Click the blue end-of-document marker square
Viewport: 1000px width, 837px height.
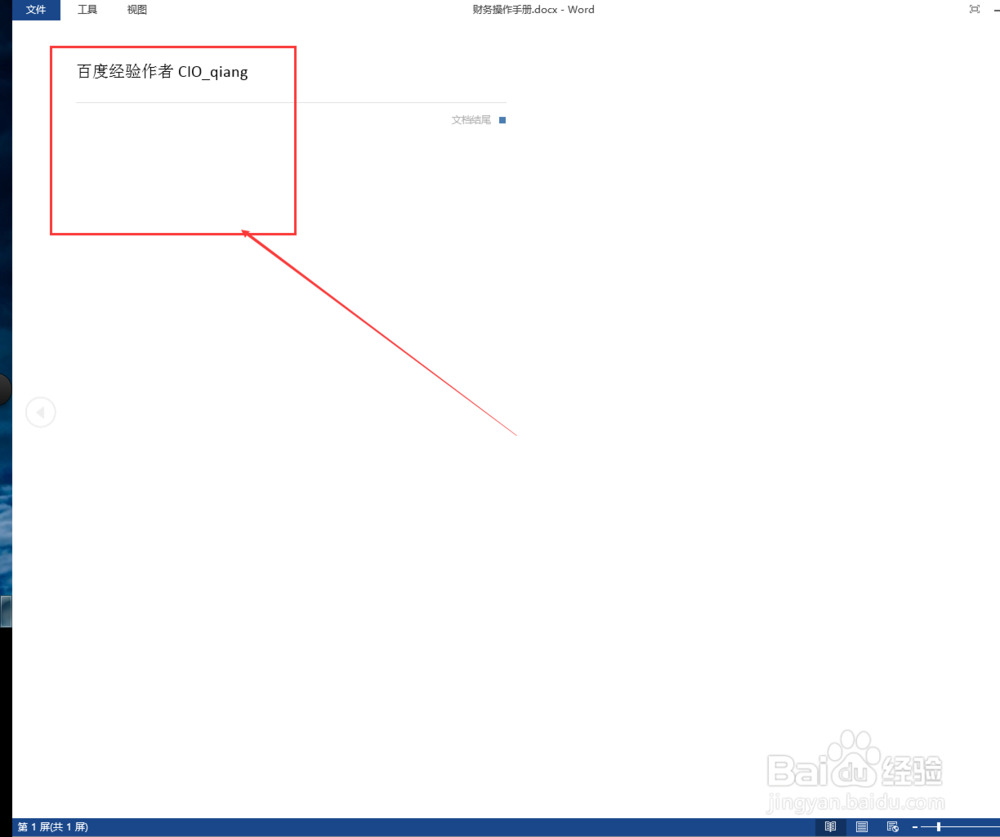click(502, 119)
